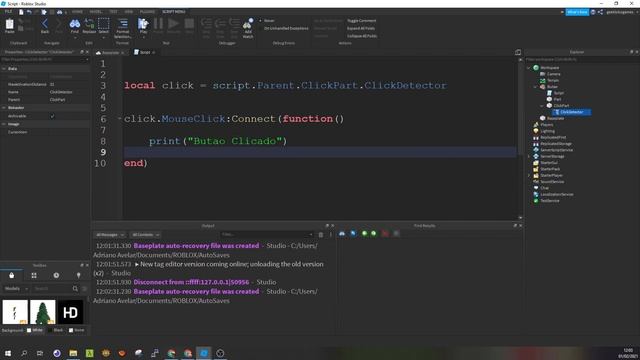Screen dimensions: 640x360
Task: Toggle the Archivable checkbox
Action: [x=52, y=116]
